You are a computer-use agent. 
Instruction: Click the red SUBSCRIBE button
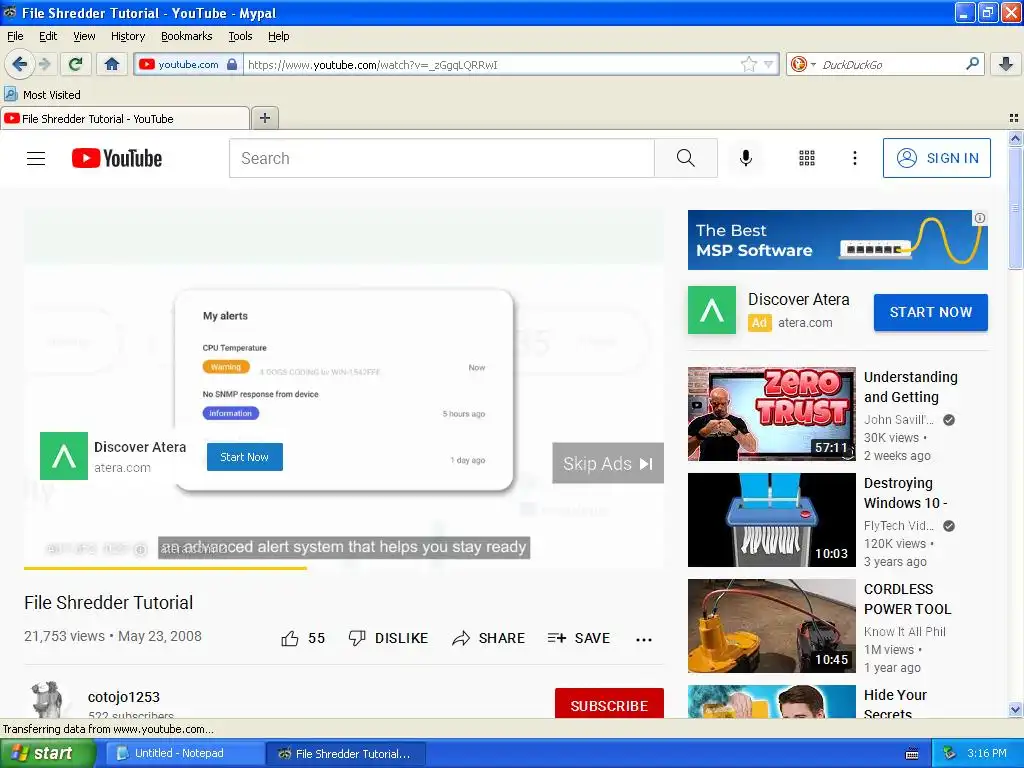609,704
